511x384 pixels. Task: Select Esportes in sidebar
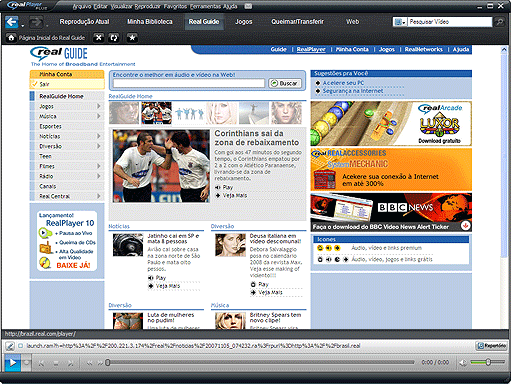50,126
